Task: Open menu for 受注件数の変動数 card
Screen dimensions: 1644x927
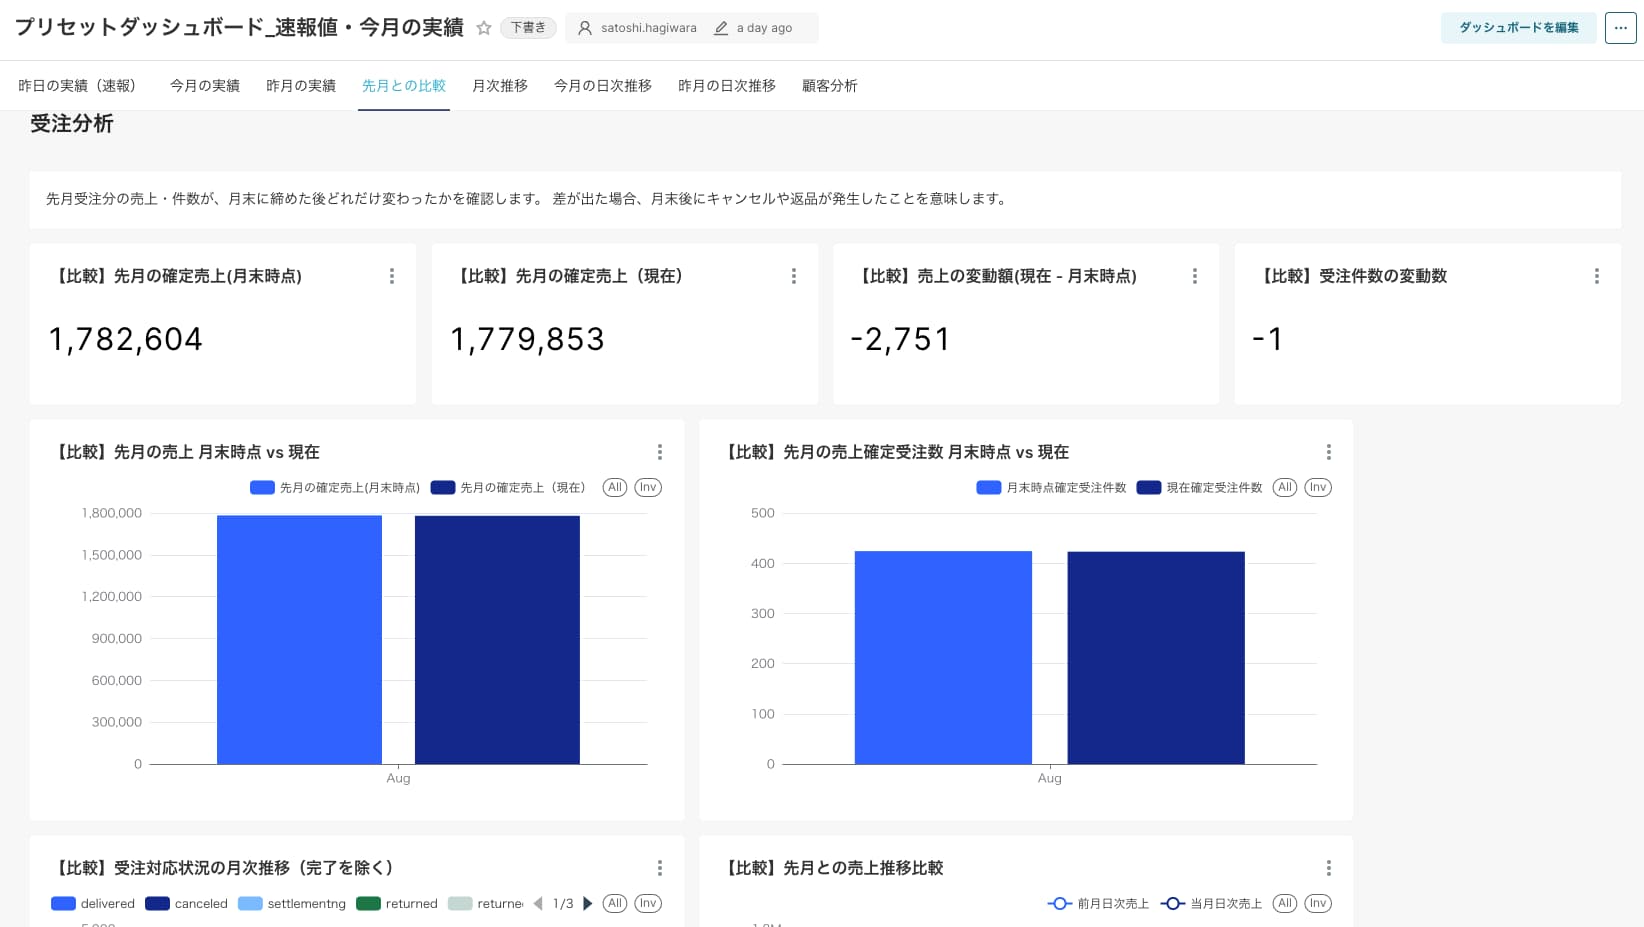Action: coord(1597,276)
